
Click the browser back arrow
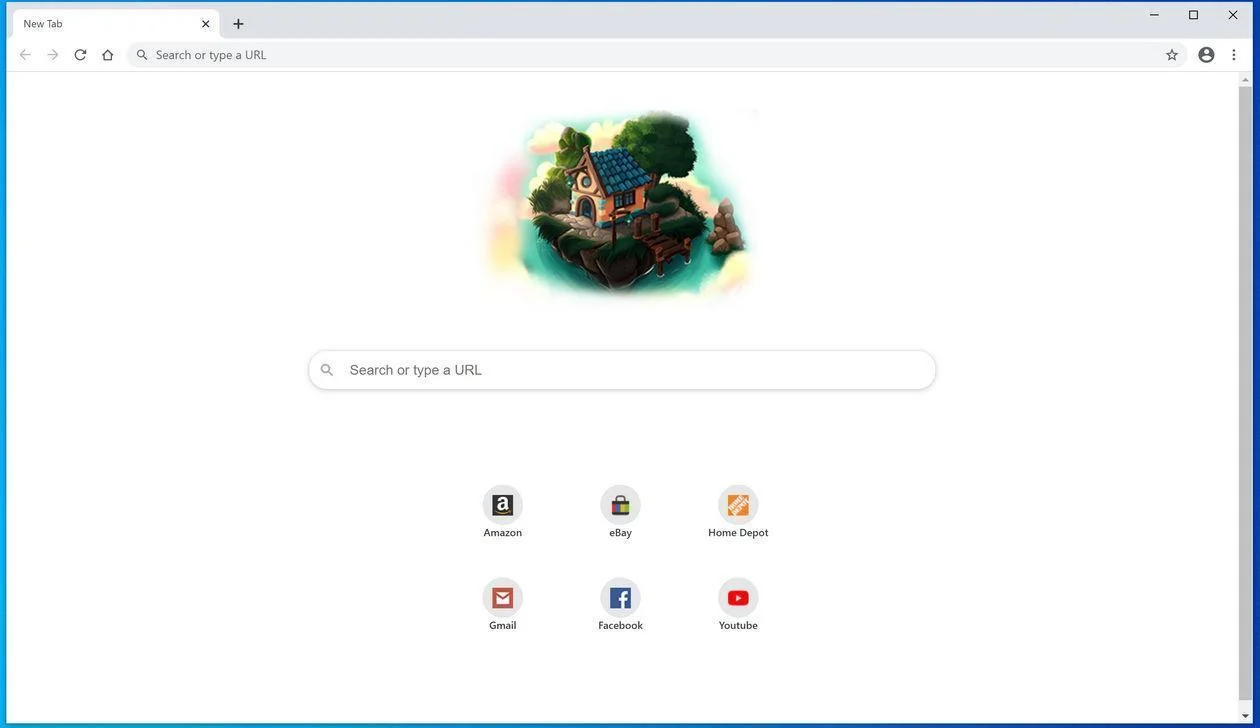tap(25, 55)
